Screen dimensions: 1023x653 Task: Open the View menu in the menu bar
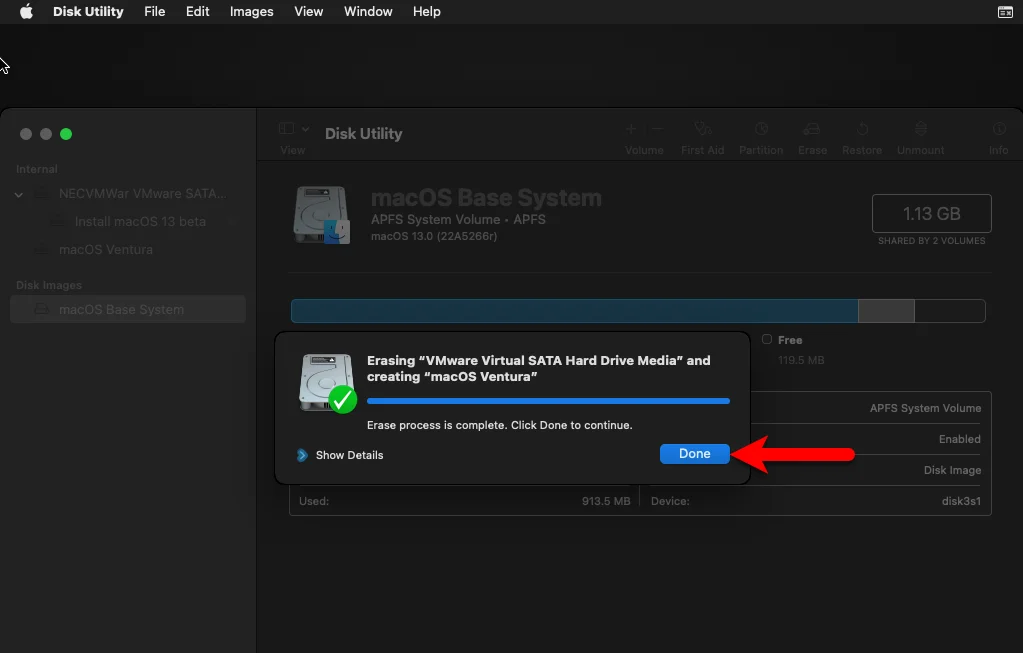pos(309,12)
